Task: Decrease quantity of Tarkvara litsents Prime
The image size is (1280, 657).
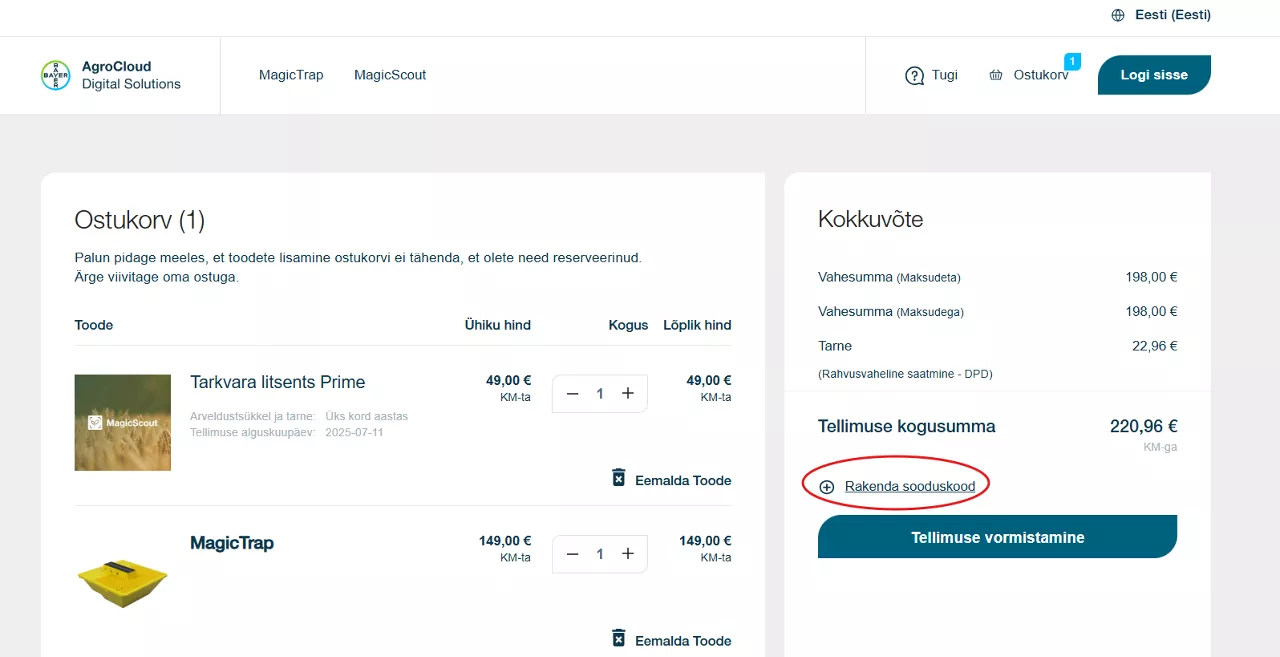Action: click(573, 394)
